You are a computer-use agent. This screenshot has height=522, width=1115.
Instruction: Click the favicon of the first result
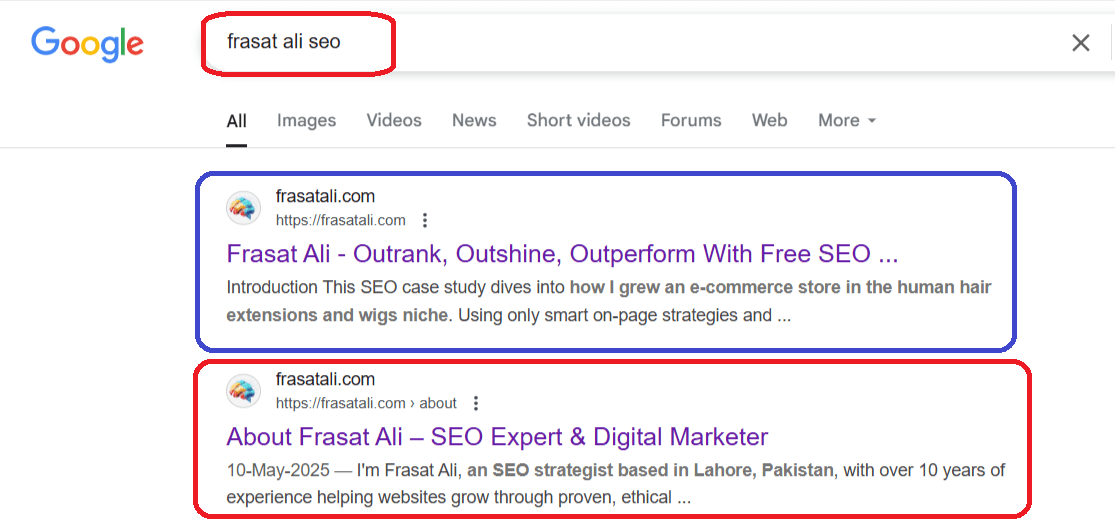tap(243, 208)
